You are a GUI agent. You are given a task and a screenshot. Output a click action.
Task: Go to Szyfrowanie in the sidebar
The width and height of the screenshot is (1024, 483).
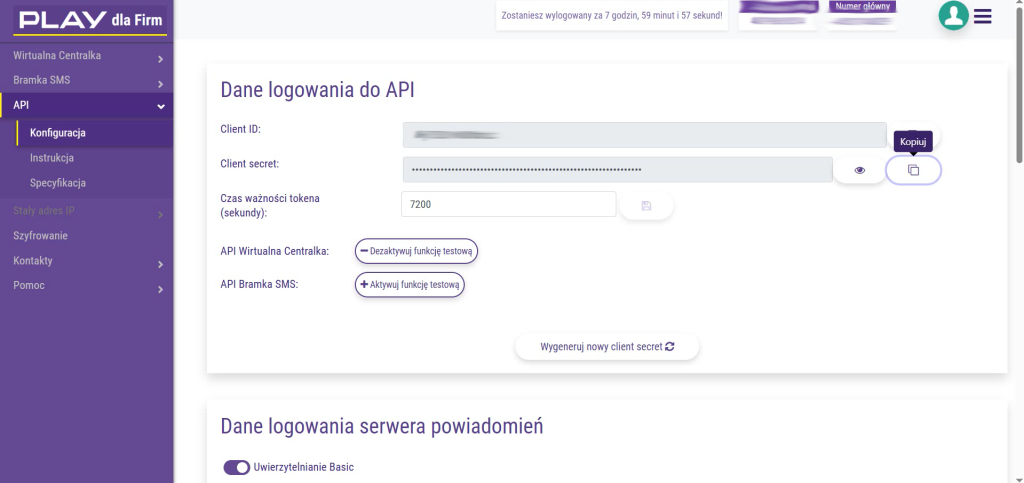pos(41,236)
